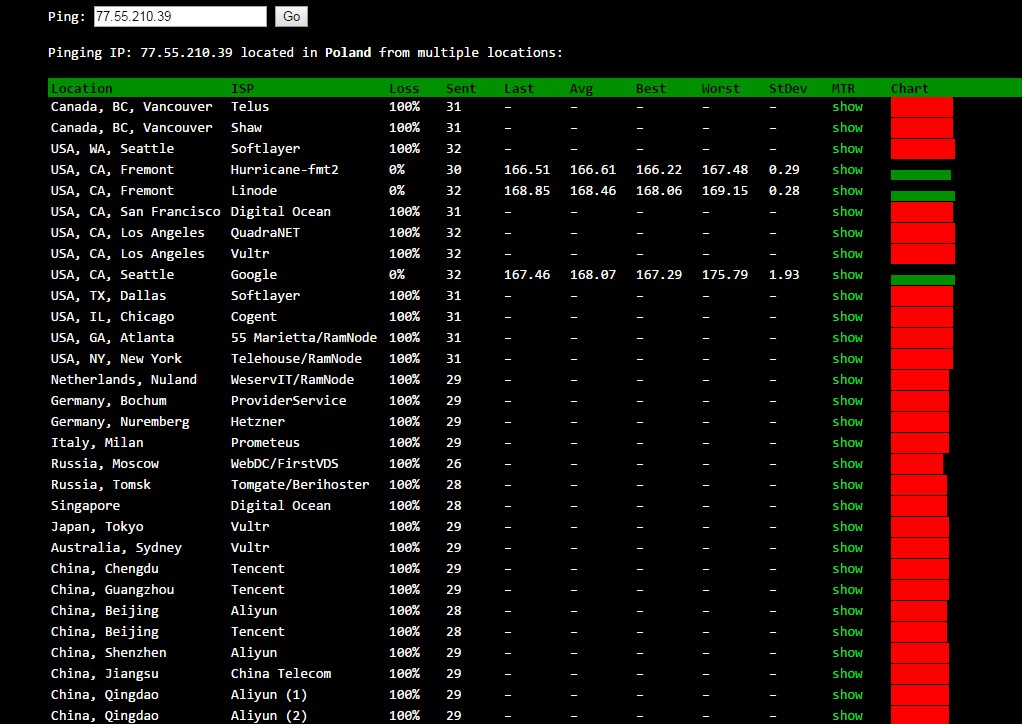The image size is (1022, 724).
Task: Click the StDev column header
Action: (788, 88)
